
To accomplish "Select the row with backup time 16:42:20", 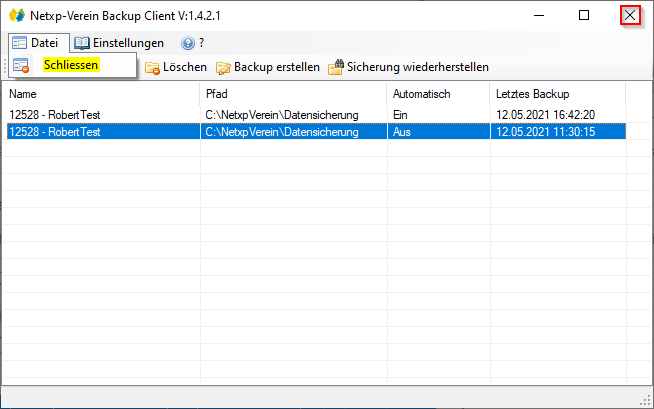I will [316, 115].
